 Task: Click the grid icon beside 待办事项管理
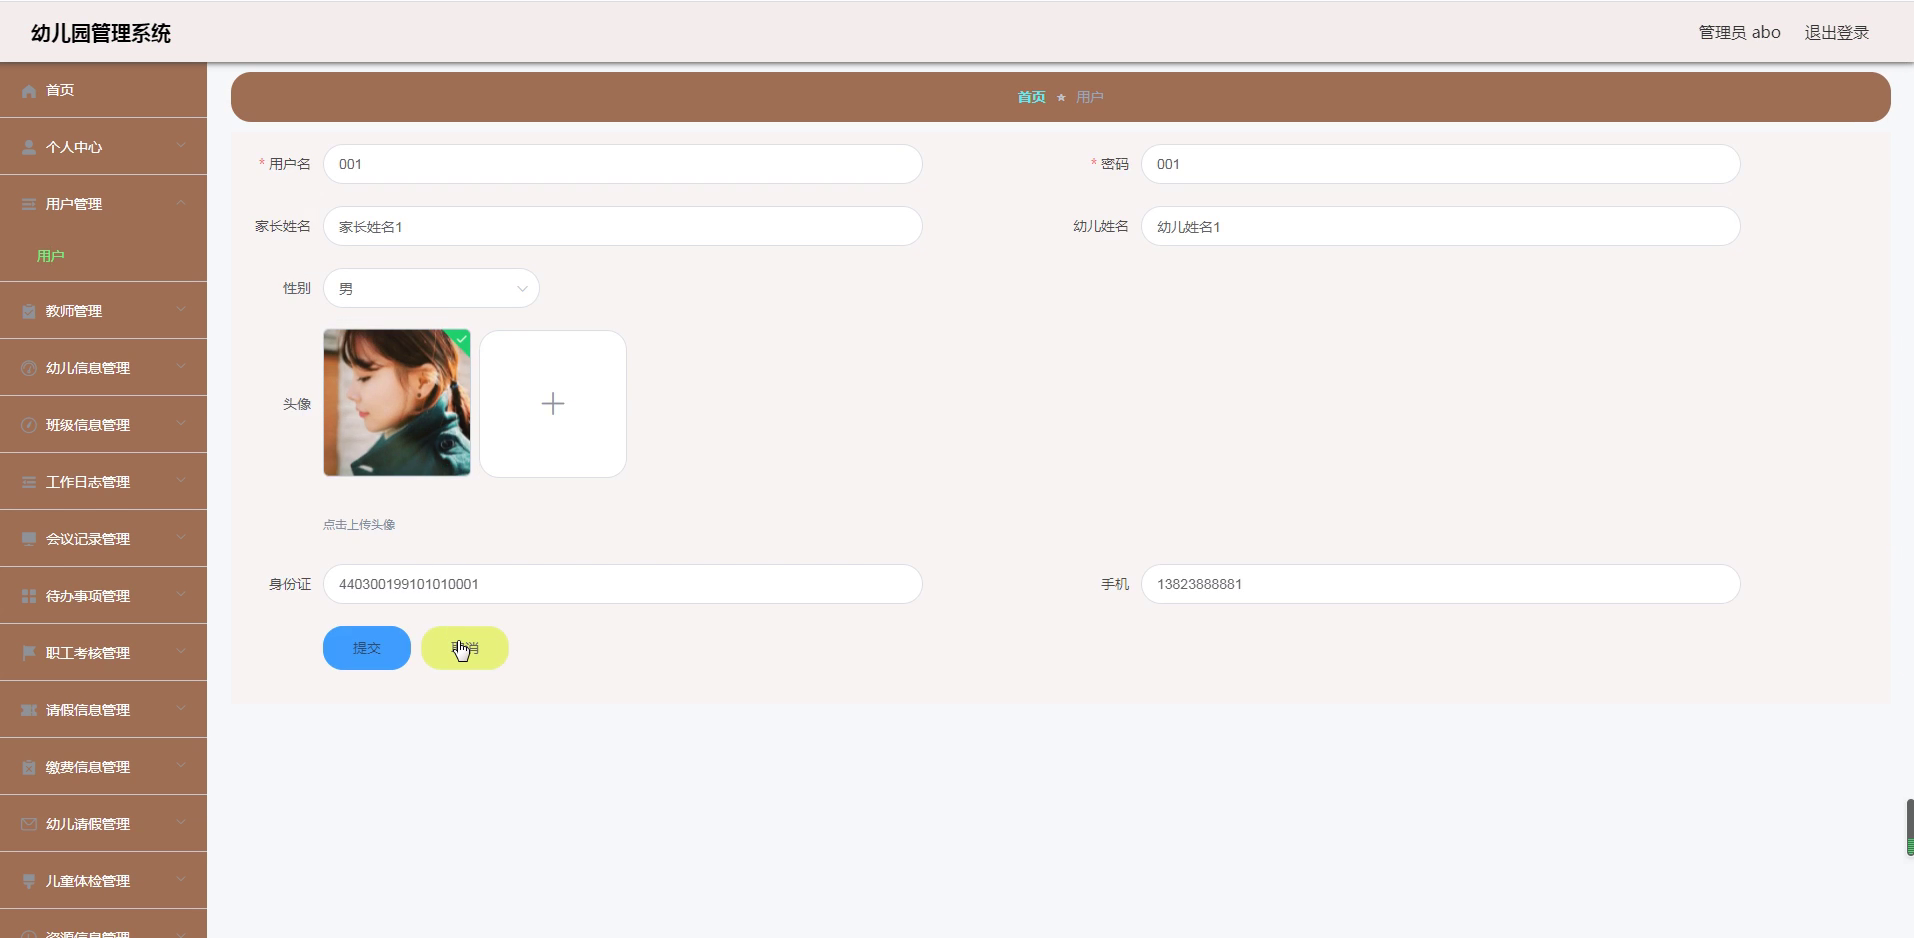(x=29, y=596)
